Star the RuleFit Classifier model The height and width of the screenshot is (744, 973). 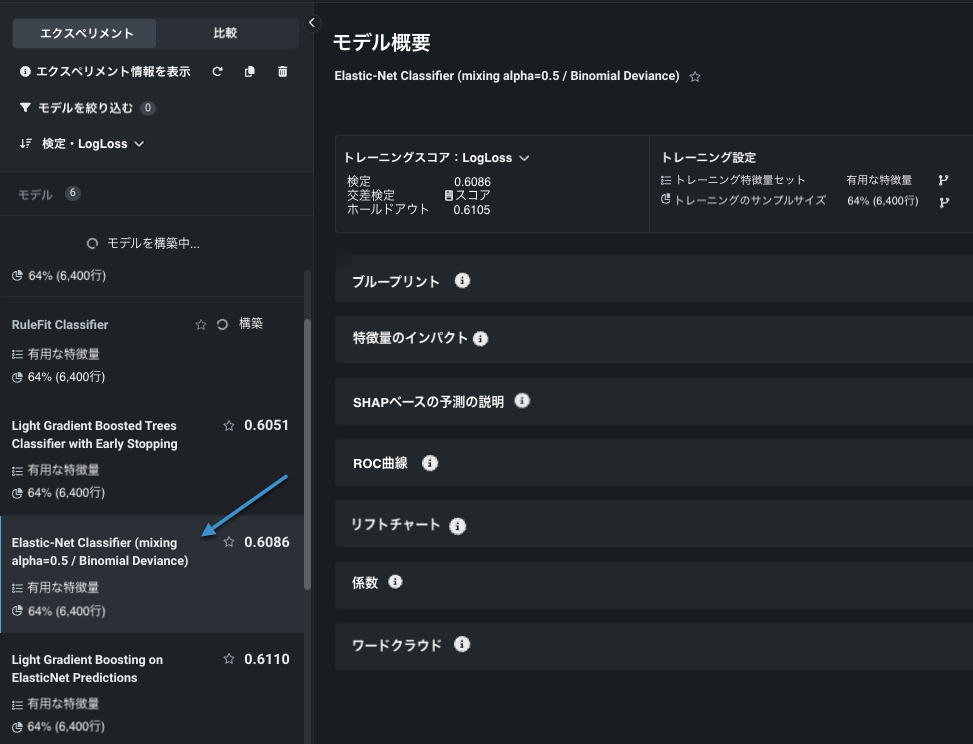(x=201, y=325)
